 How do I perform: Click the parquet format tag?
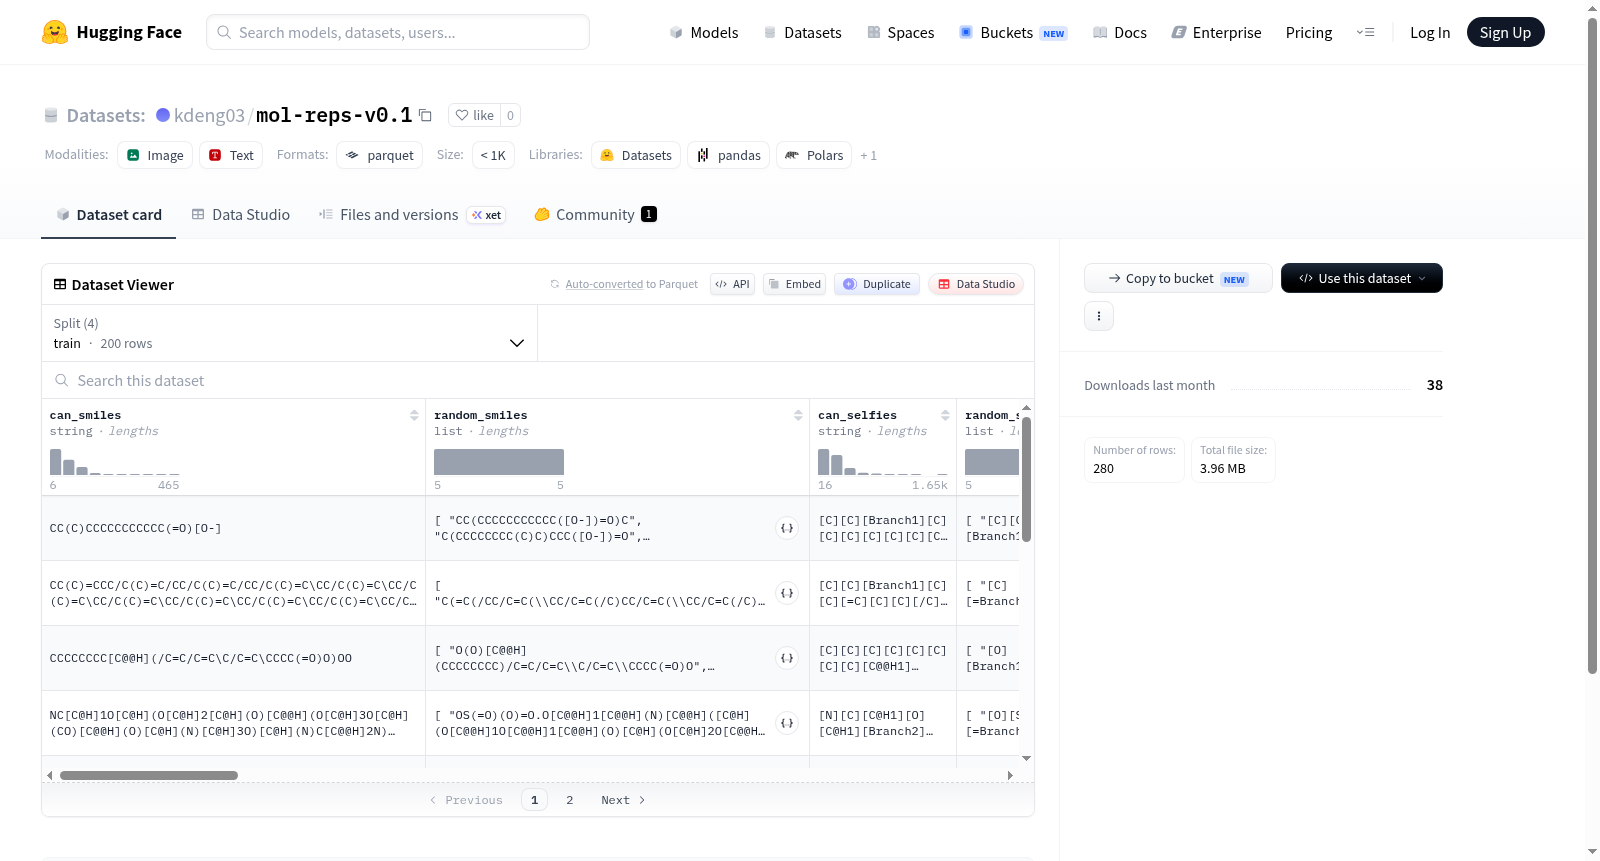(x=379, y=155)
